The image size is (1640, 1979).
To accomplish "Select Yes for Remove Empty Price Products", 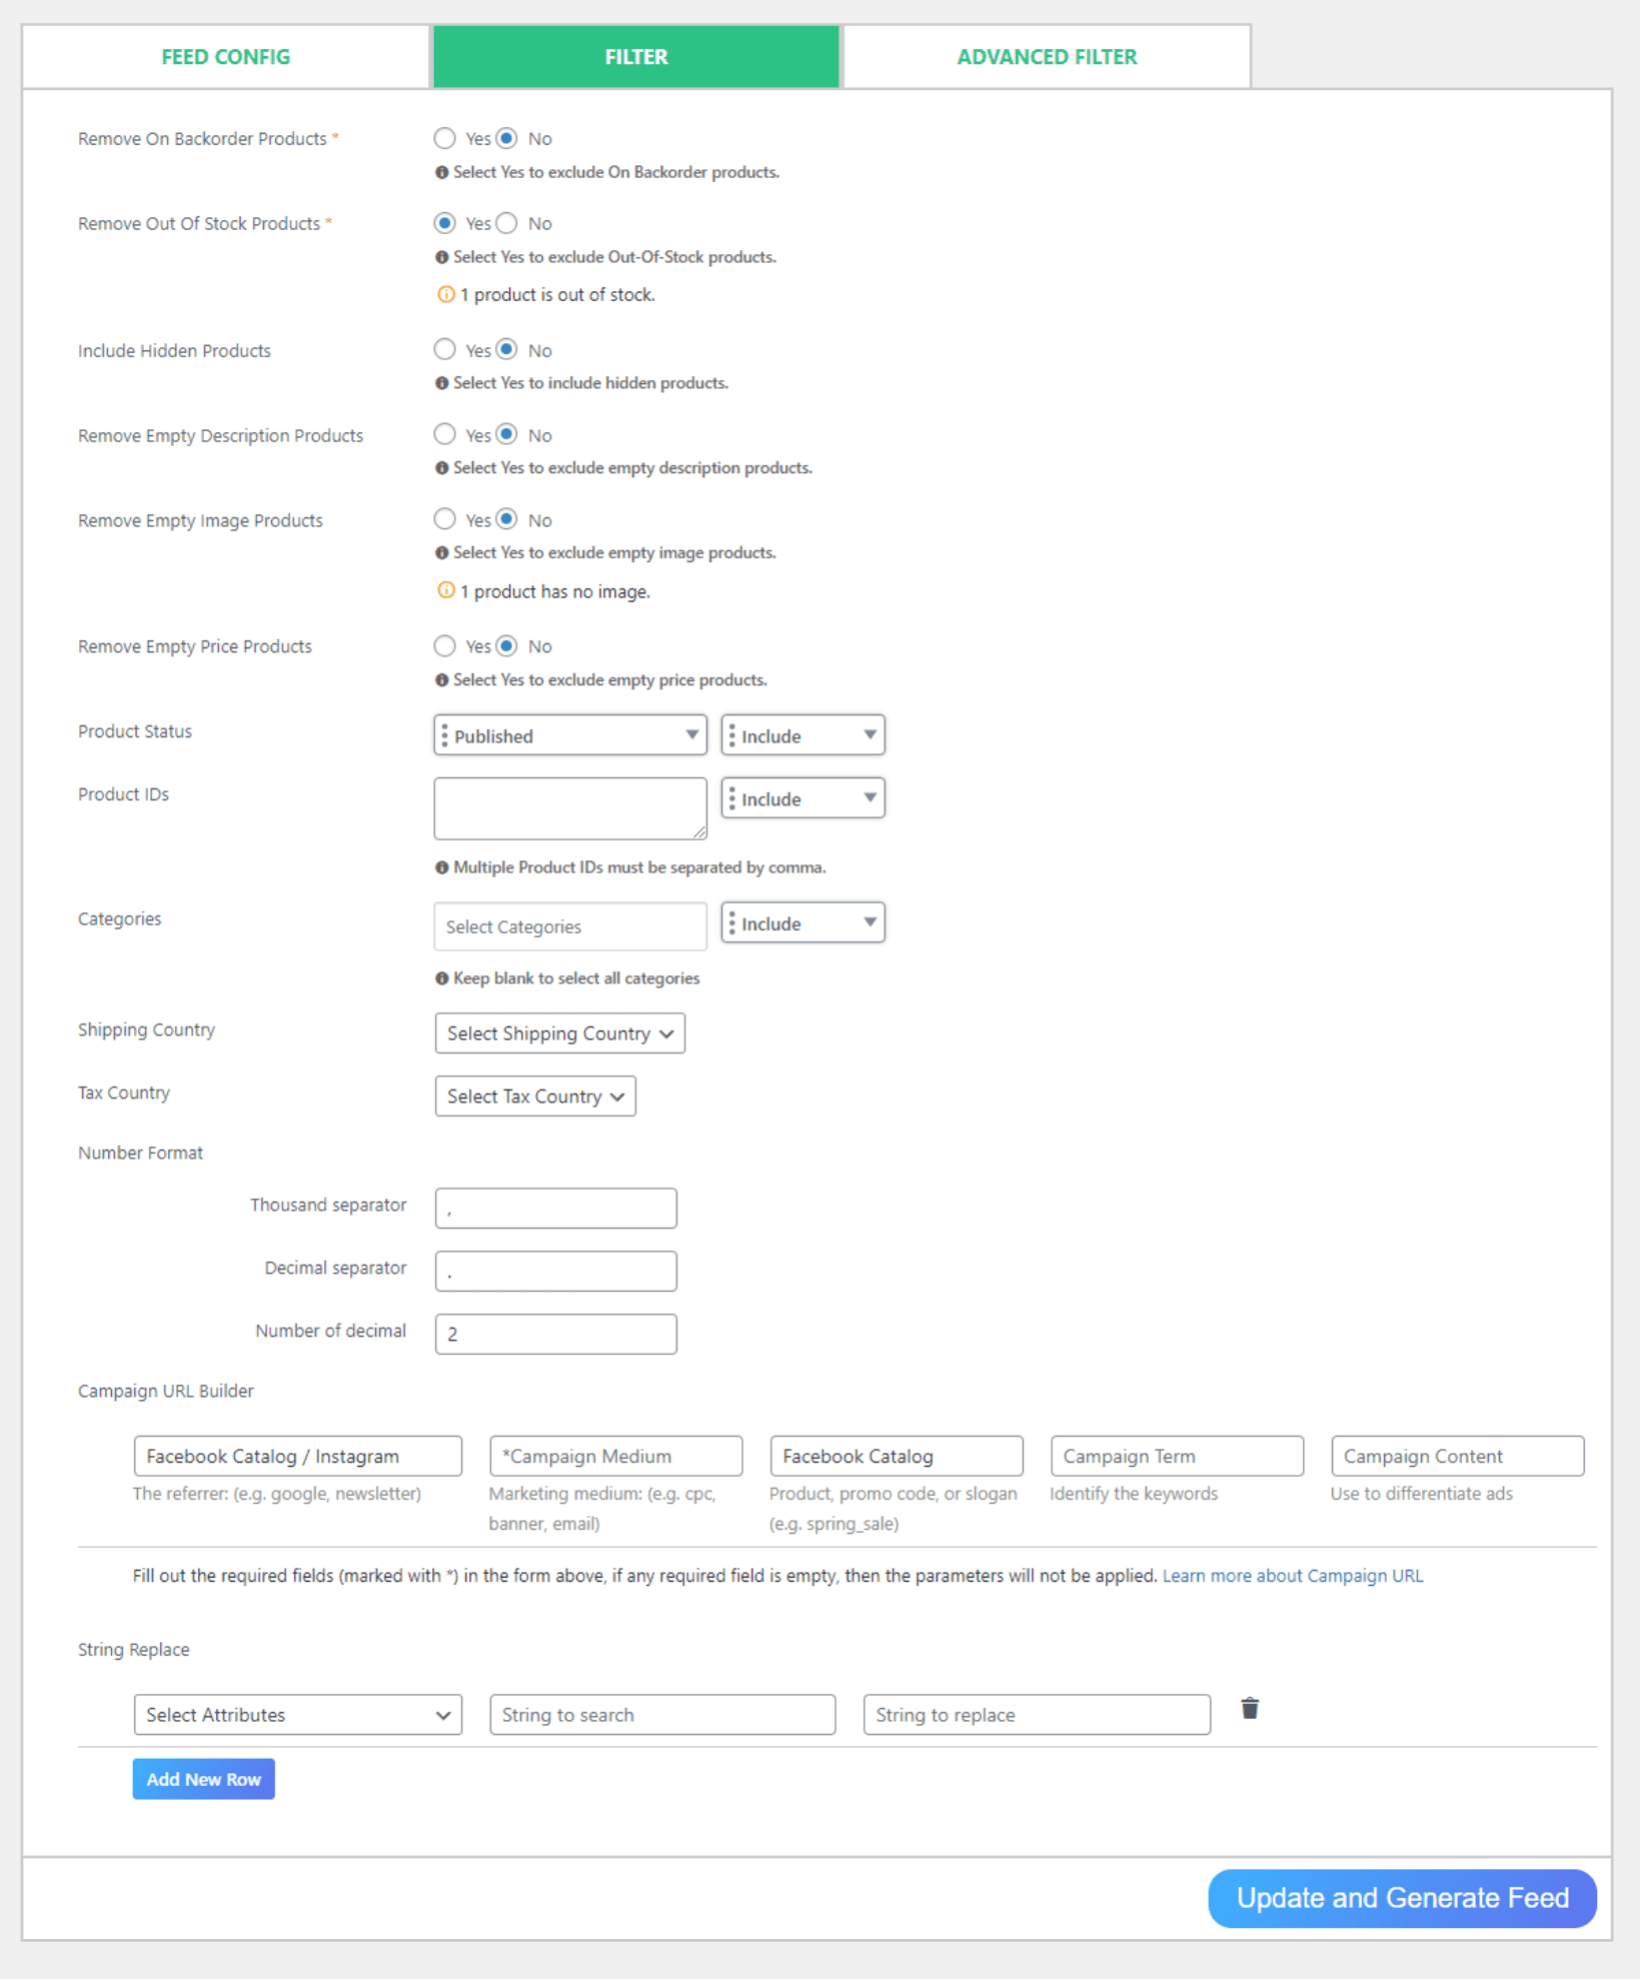I will (445, 645).
